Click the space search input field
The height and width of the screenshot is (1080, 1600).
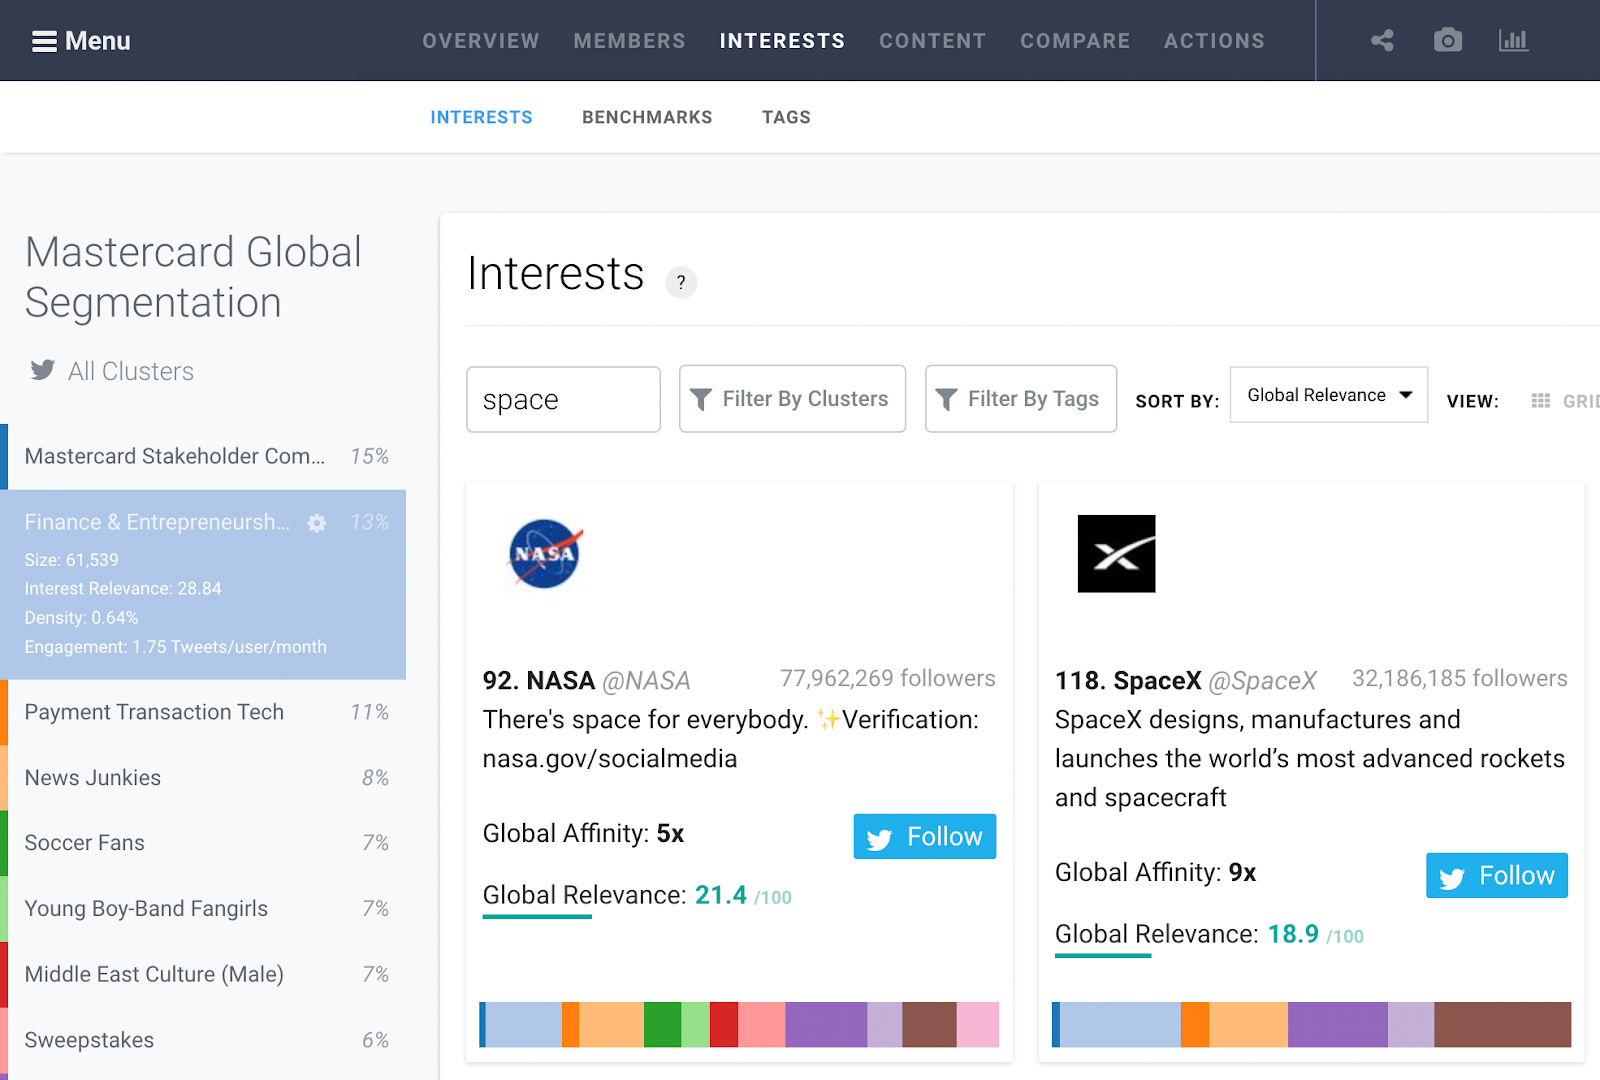tap(563, 399)
